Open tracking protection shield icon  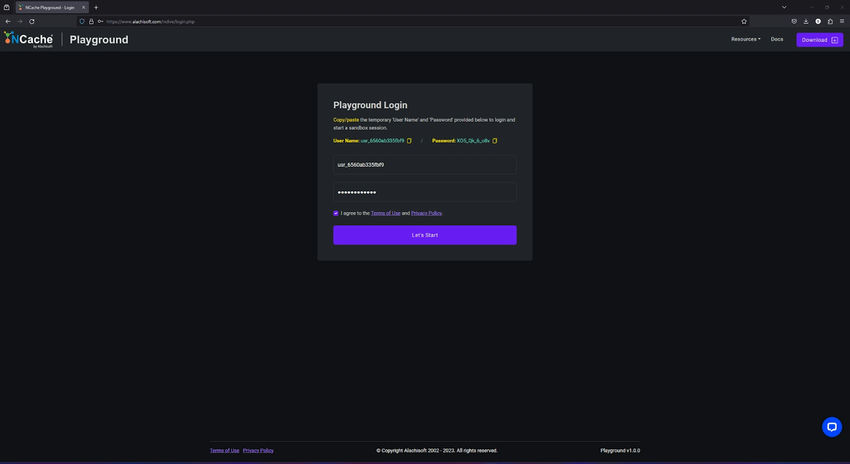(x=82, y=22)
